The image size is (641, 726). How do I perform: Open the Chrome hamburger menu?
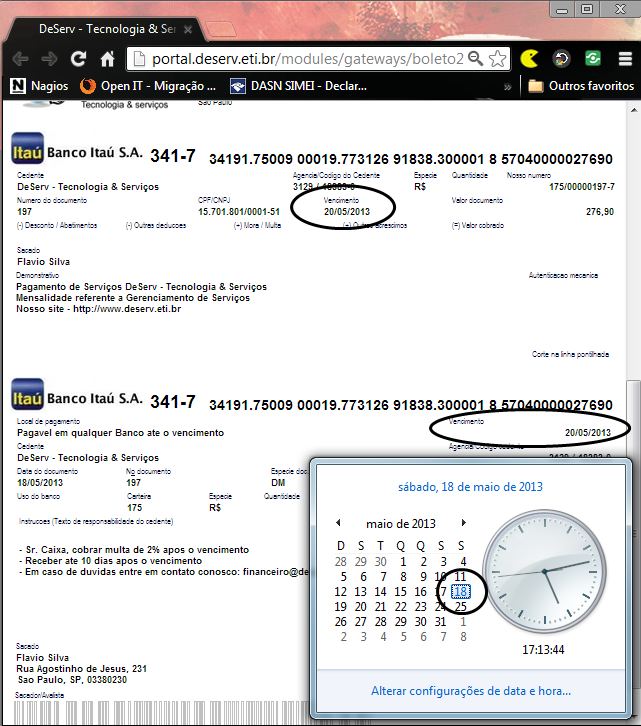coord(625,59)
